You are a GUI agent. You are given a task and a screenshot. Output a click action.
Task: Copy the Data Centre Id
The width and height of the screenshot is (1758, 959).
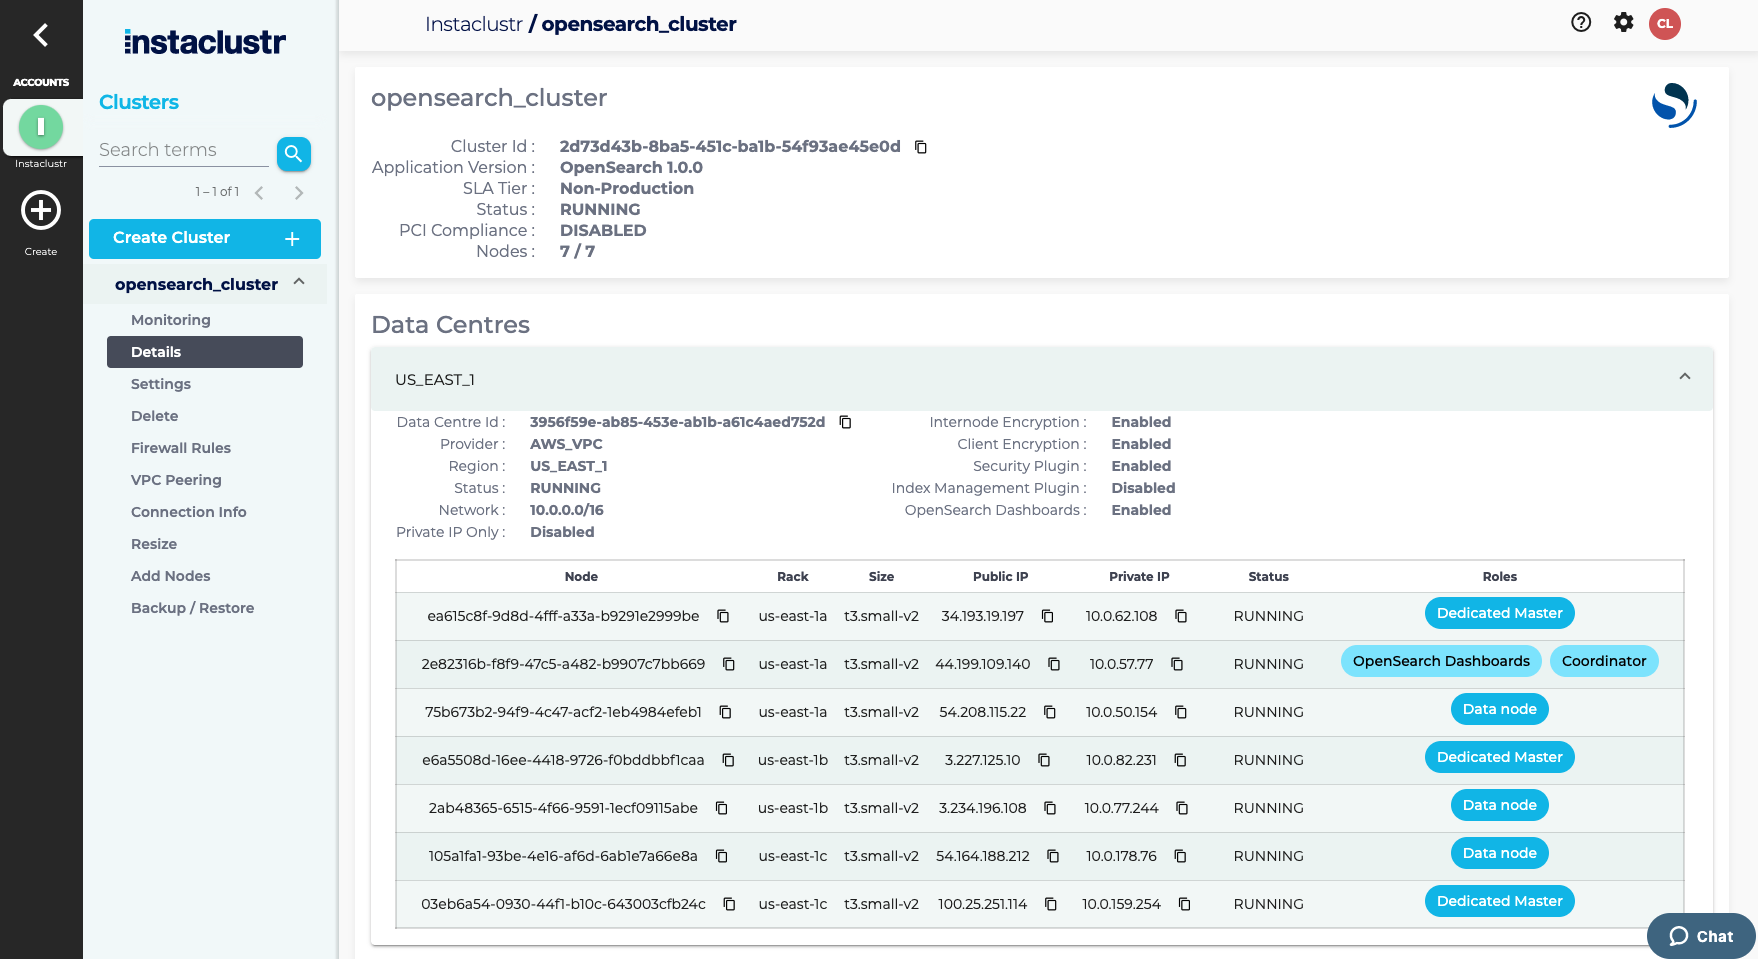(x=845, y=422)
